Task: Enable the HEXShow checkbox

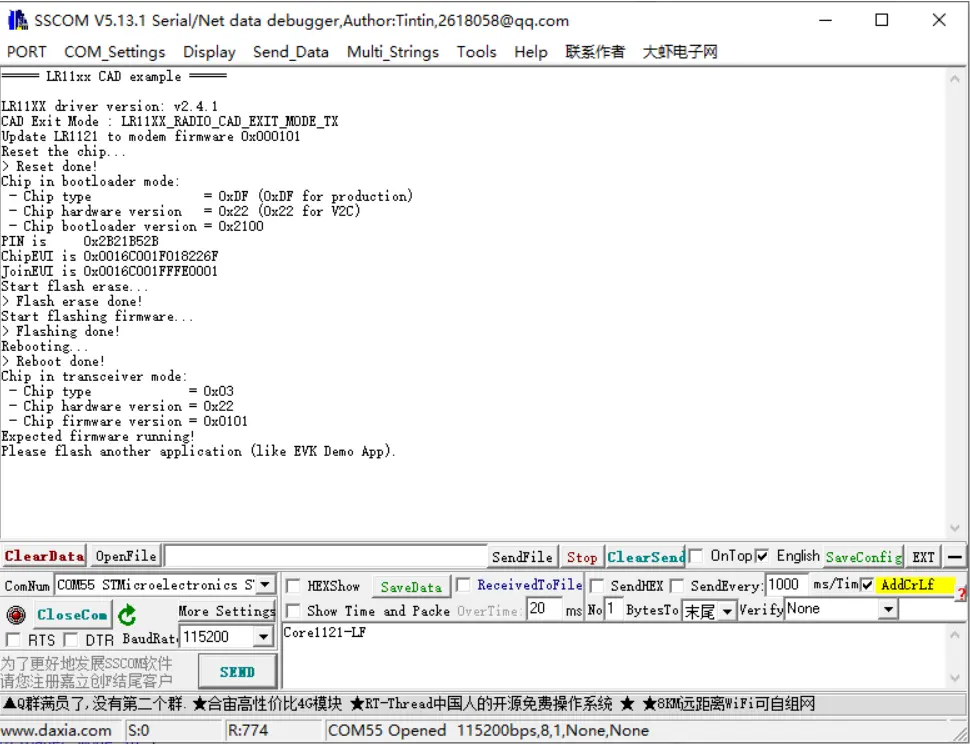Action: tap(293, 586)
